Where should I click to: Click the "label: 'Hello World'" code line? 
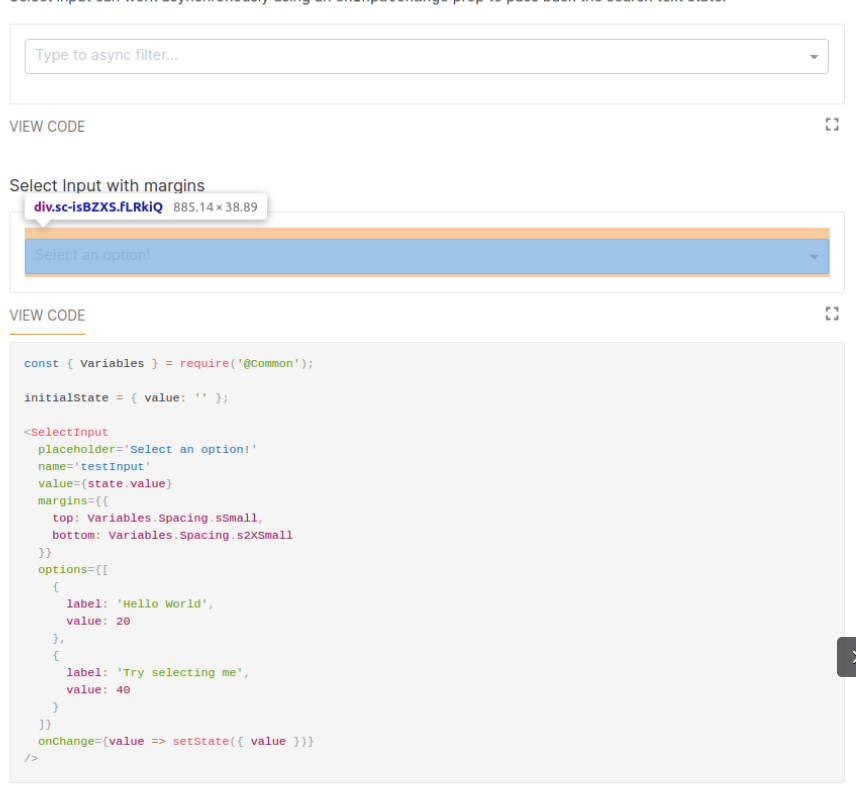140,604
